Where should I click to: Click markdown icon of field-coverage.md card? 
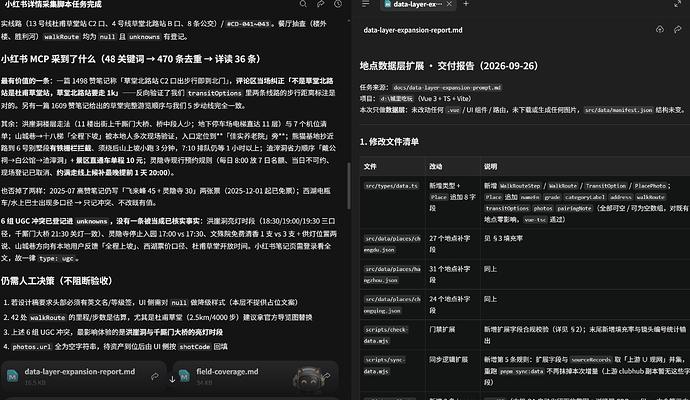click(184, 376)
